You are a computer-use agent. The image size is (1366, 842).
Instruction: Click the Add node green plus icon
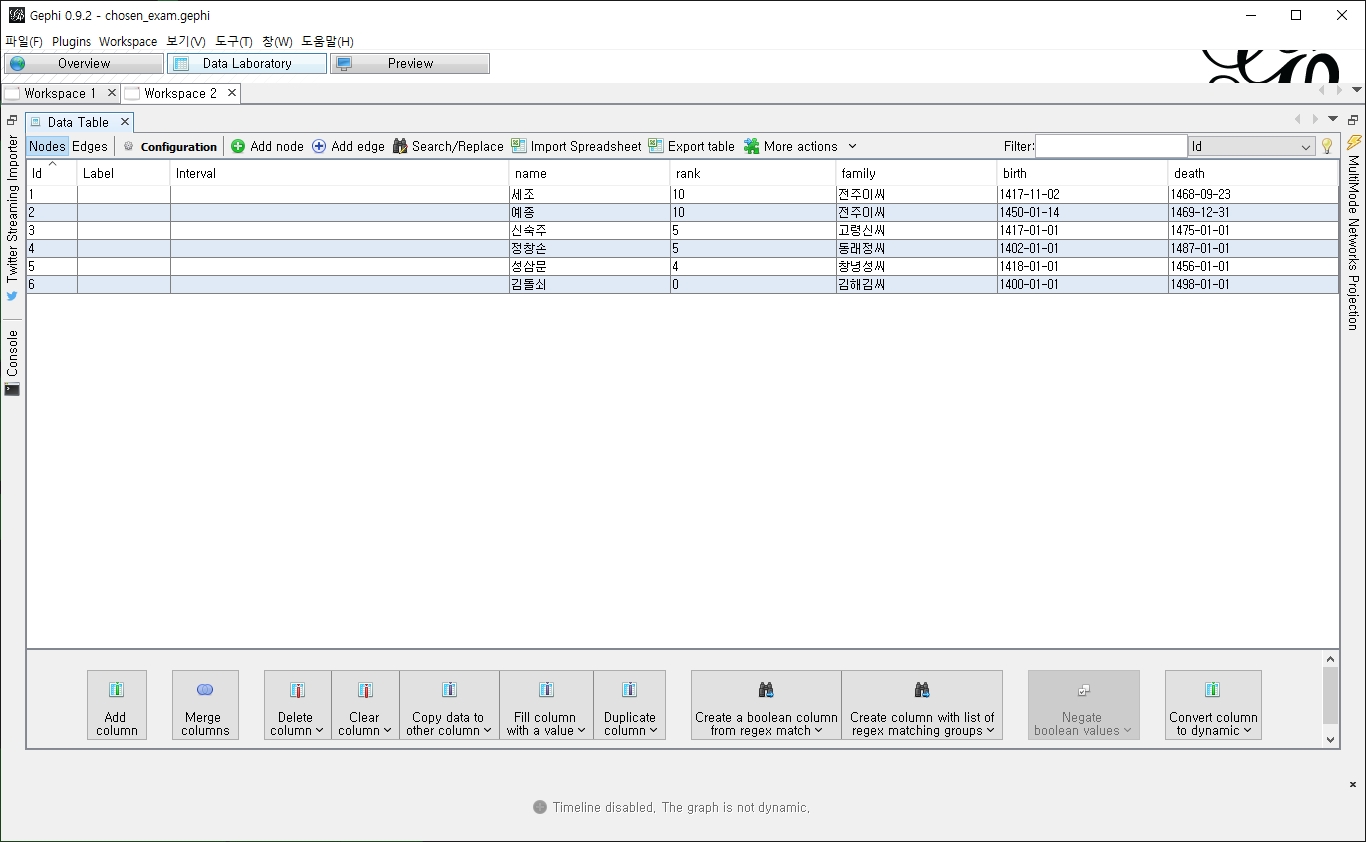click(238, 146)
